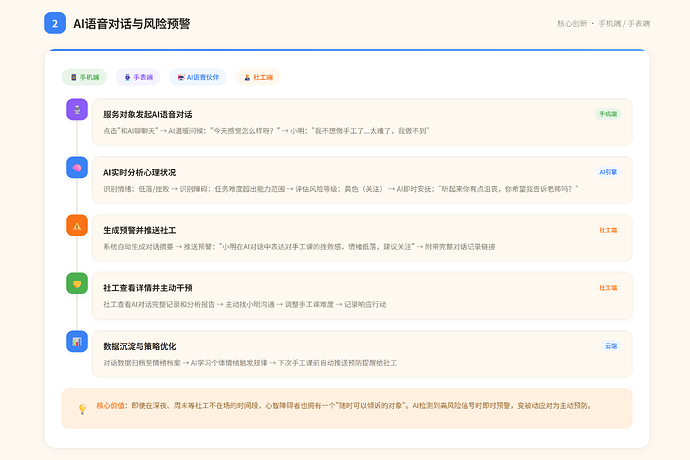Click the description starting 对话数据归档至情绪档案
Screen dimensions: 690x460
tap(250, 363)
